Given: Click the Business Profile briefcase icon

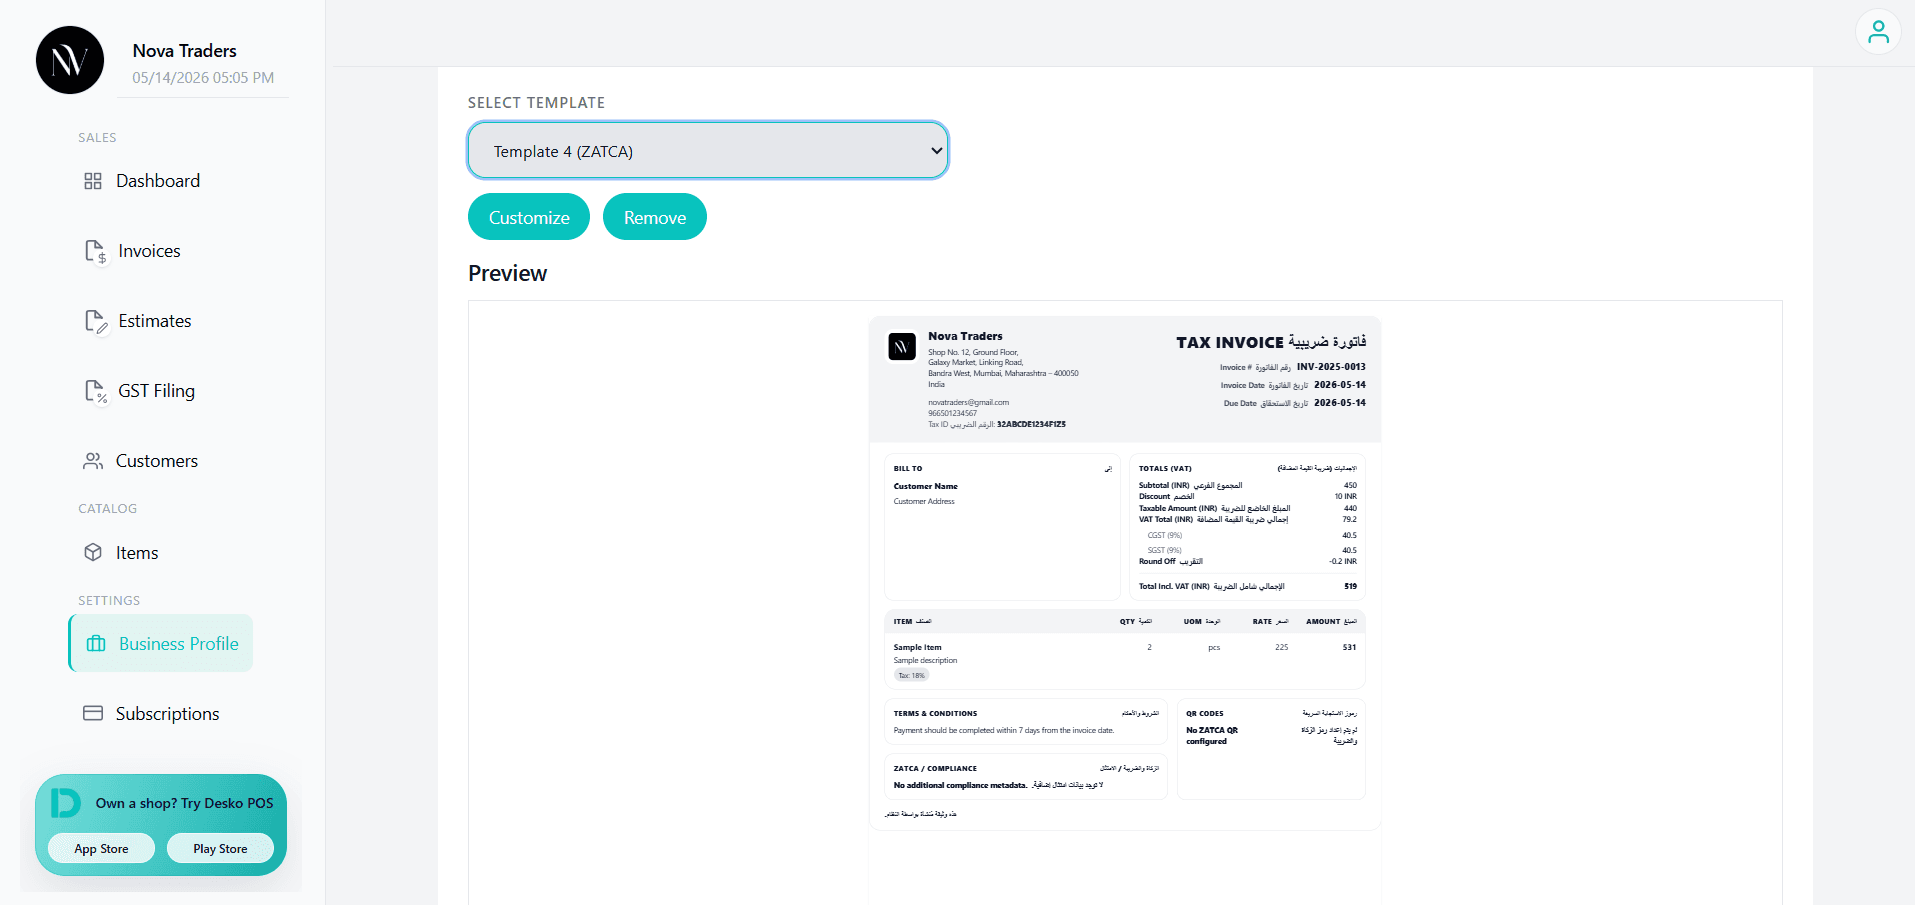Looking at the screenshot, I should point(96,644).
